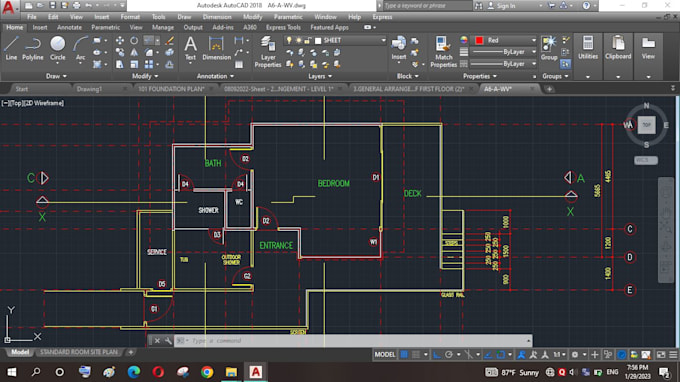Expand the Annotation panel
This screenshot has width=680, height=382.
pyautogui.click(x=215, y=76)
